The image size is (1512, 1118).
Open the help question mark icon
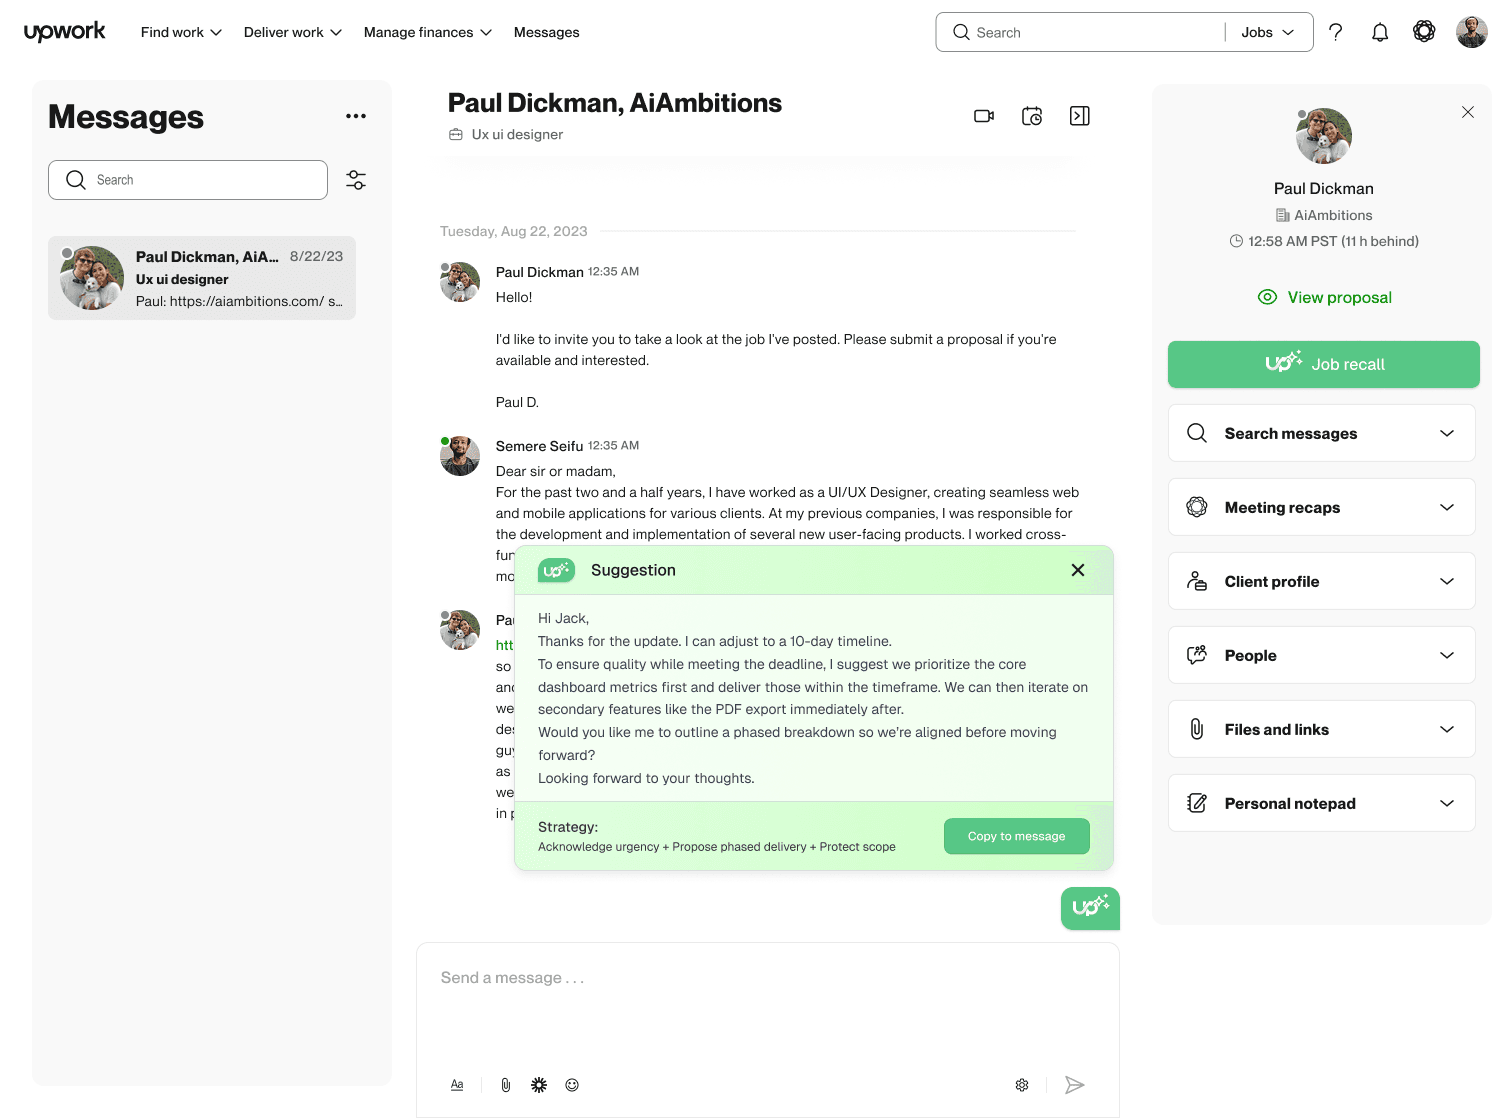coord(1336,32)
